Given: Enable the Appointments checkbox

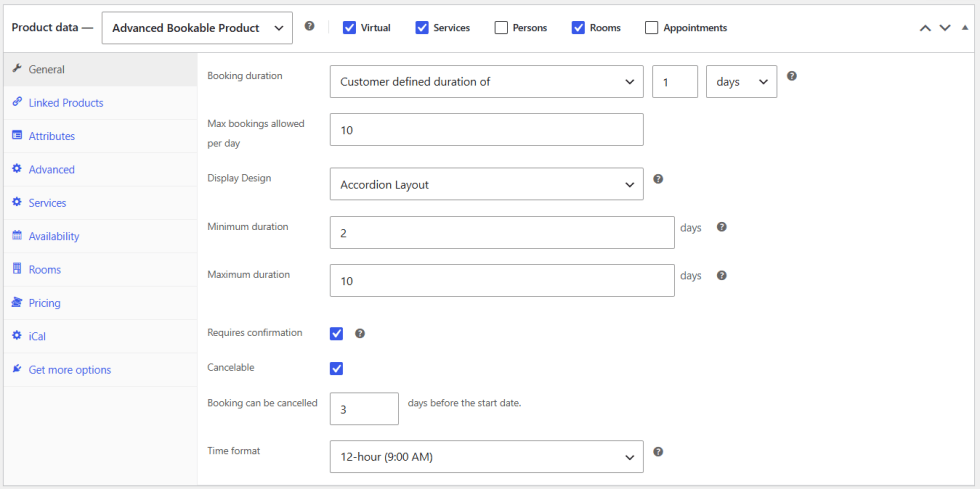Looking at the screenshot, I should click(651, 28).
